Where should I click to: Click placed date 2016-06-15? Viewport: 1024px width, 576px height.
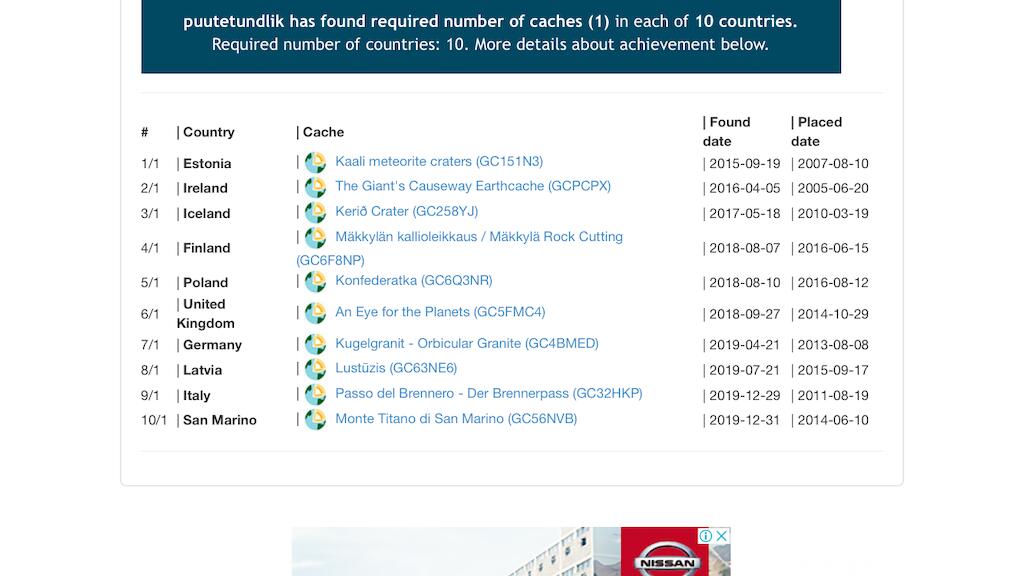click(833, 248)
